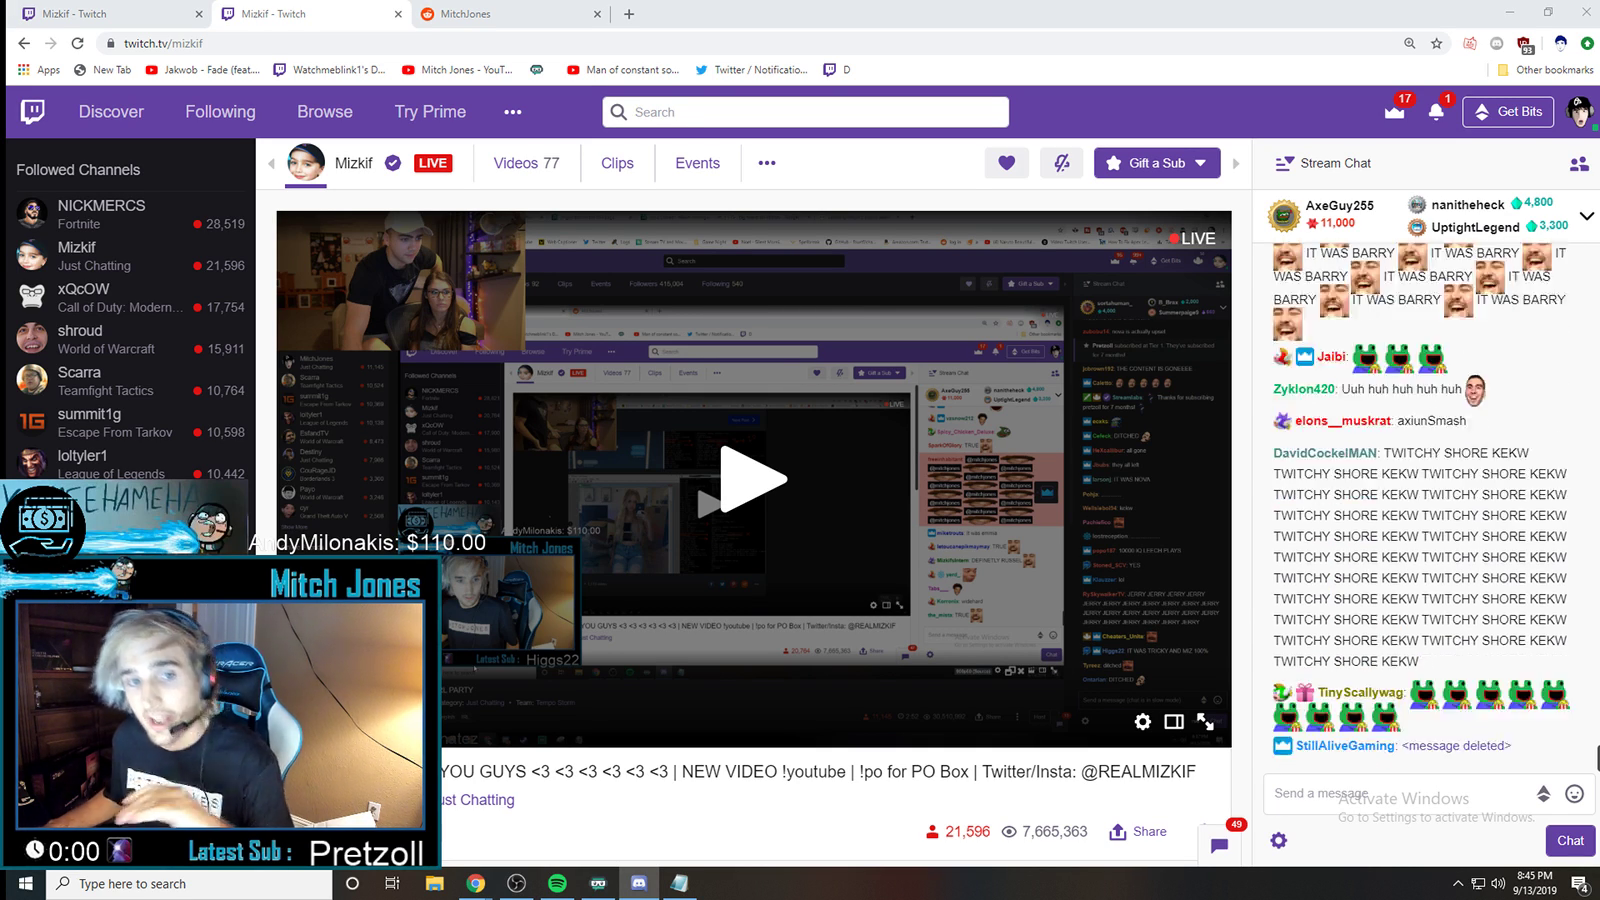This screenshot has height=900, width=1600.
Task: Click the Twitch Search field
Action: pyautogui.click(x=805, y=112)
